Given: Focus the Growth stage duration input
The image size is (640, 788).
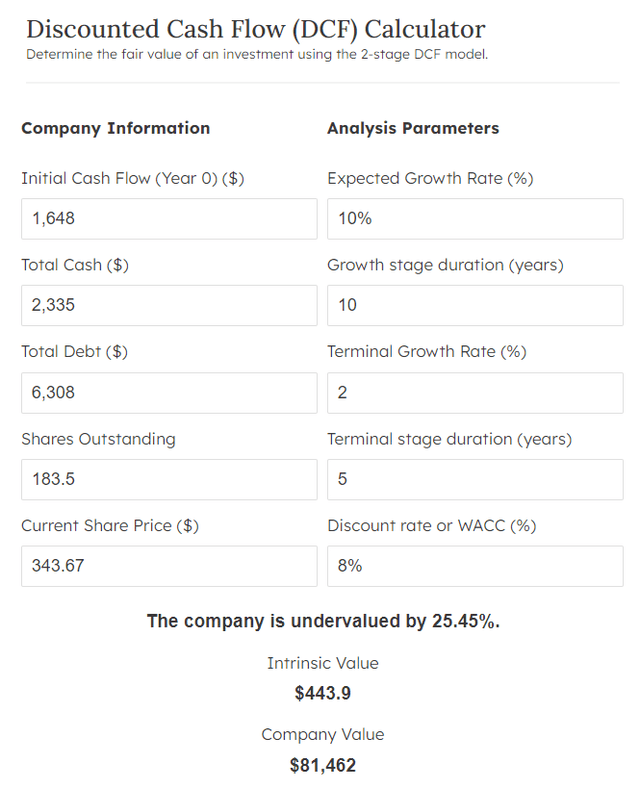Looking at the screenshot, I should tap(475, 305).
